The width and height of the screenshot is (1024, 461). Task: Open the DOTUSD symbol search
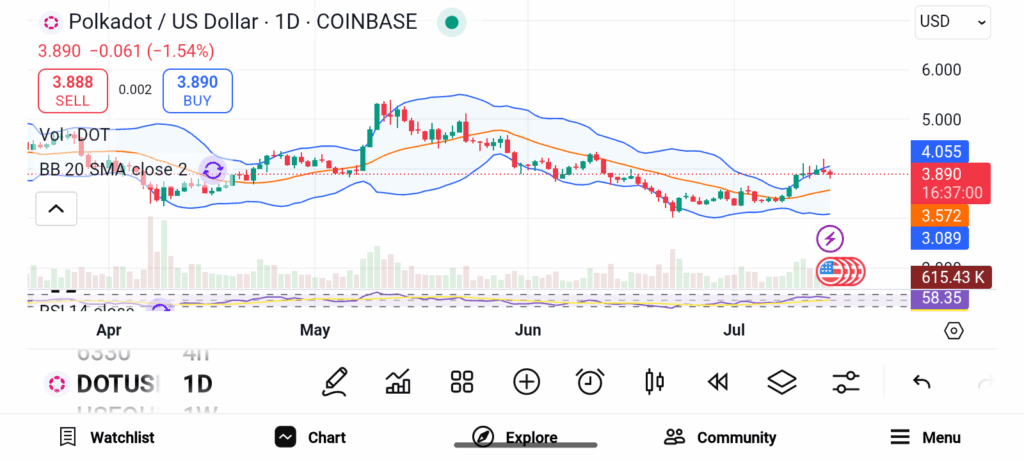(118, 384)
